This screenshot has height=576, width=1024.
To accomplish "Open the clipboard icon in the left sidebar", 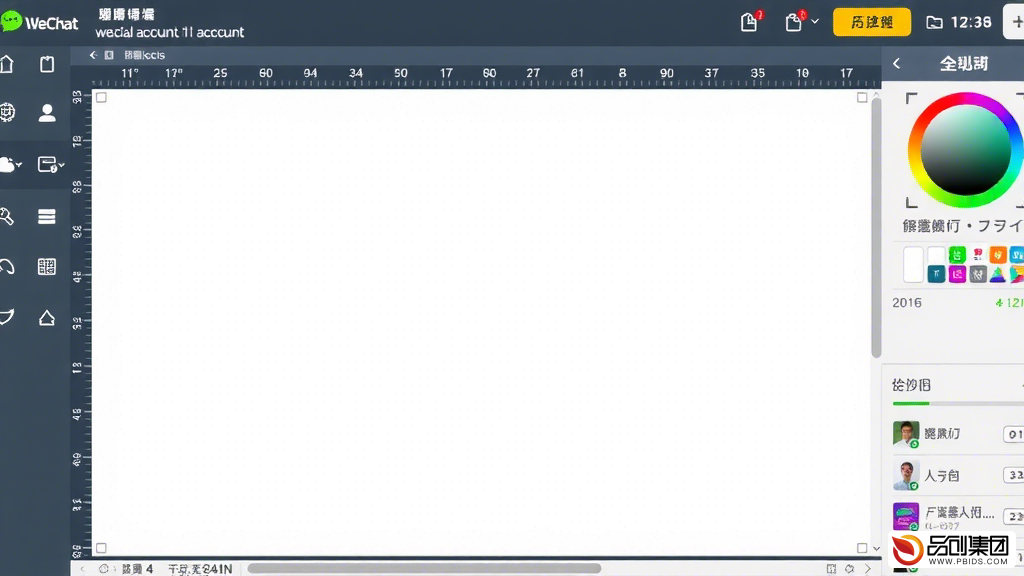I will [47, 64].
